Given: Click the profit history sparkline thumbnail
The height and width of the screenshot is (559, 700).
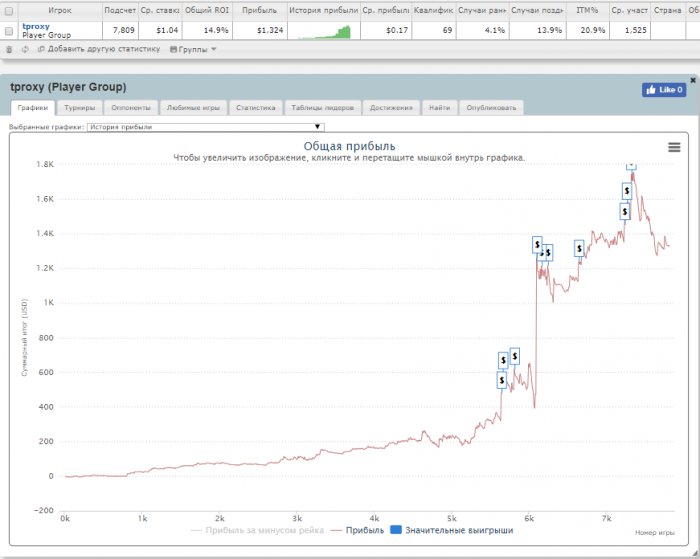Looking at the screenshot, I should pos(324,31).
